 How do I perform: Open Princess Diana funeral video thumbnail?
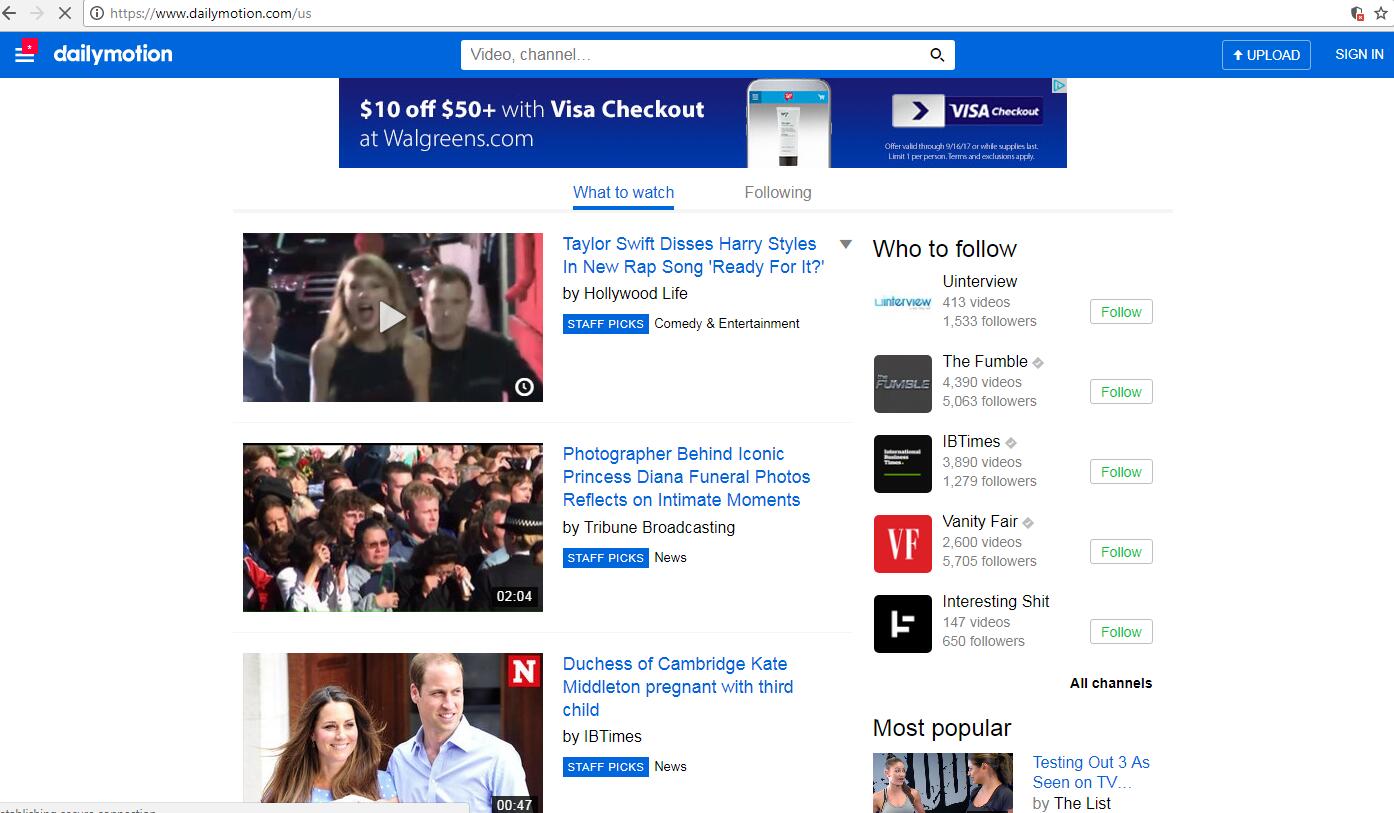(393, 528)
